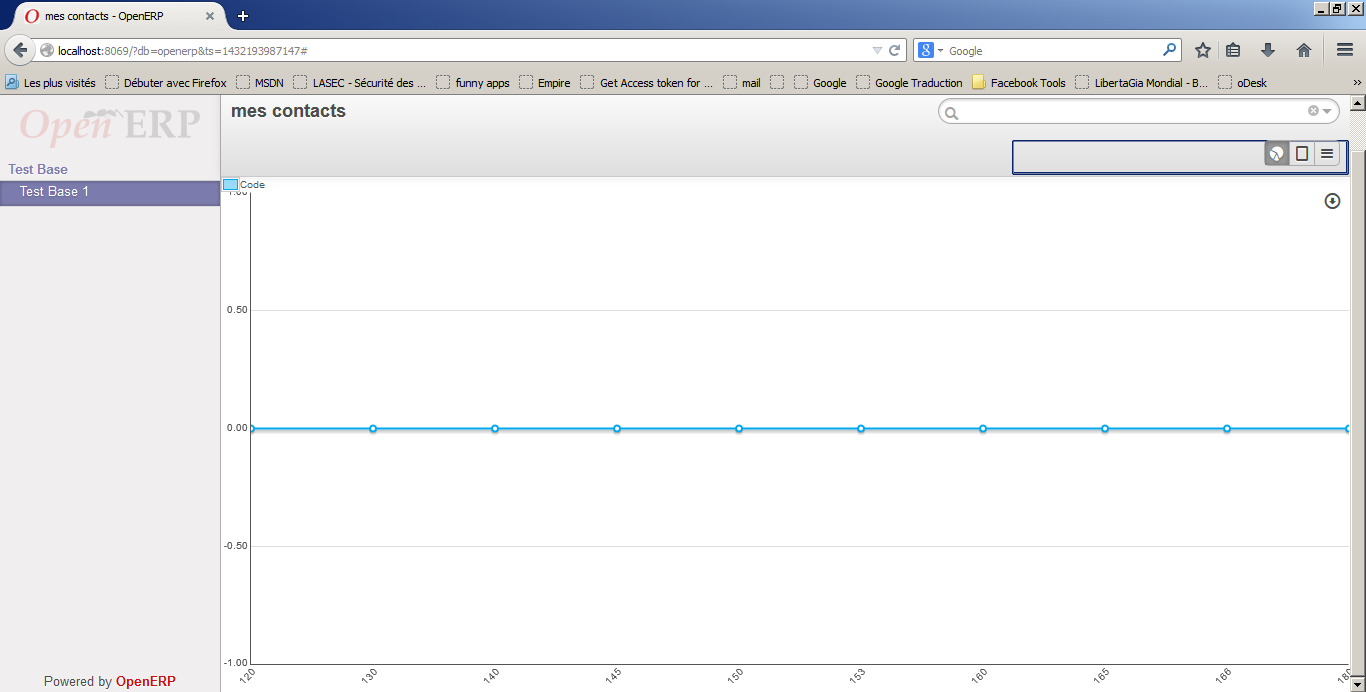Expand the search filter options arrow
Image resolution: width=1366 pixels, height=692 pixels.
pos(1327,111)
